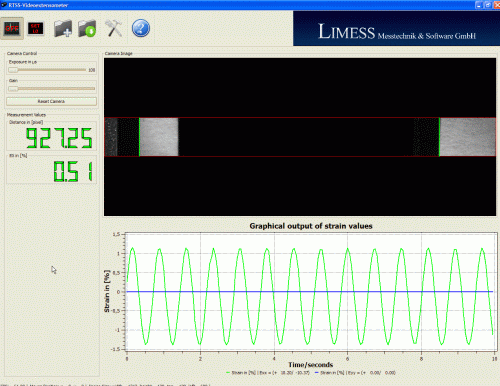
Task: Click the green strain curve legend entry
Action: click(x=268, y=373)
